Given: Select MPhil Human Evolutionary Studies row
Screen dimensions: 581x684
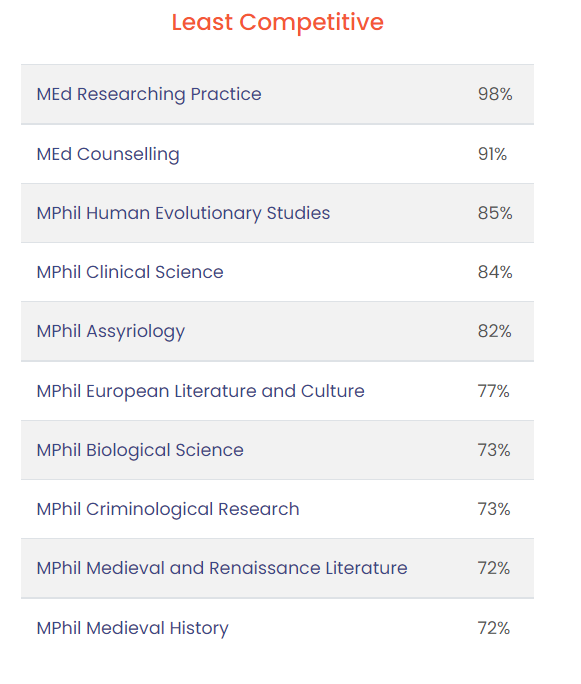Looking at the screenshot, I should 277,213.
